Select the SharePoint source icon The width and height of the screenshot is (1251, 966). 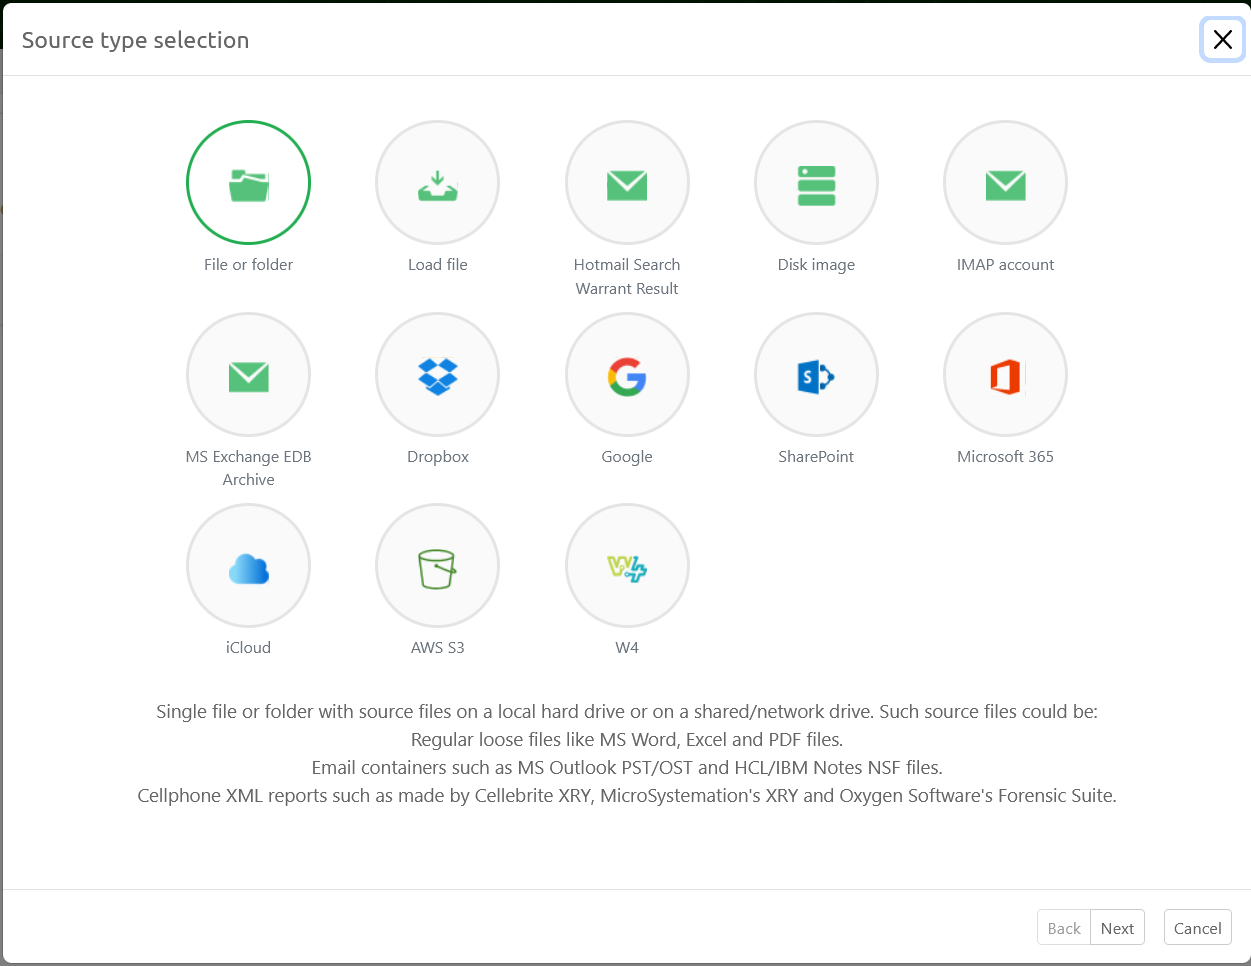(816, 374)
